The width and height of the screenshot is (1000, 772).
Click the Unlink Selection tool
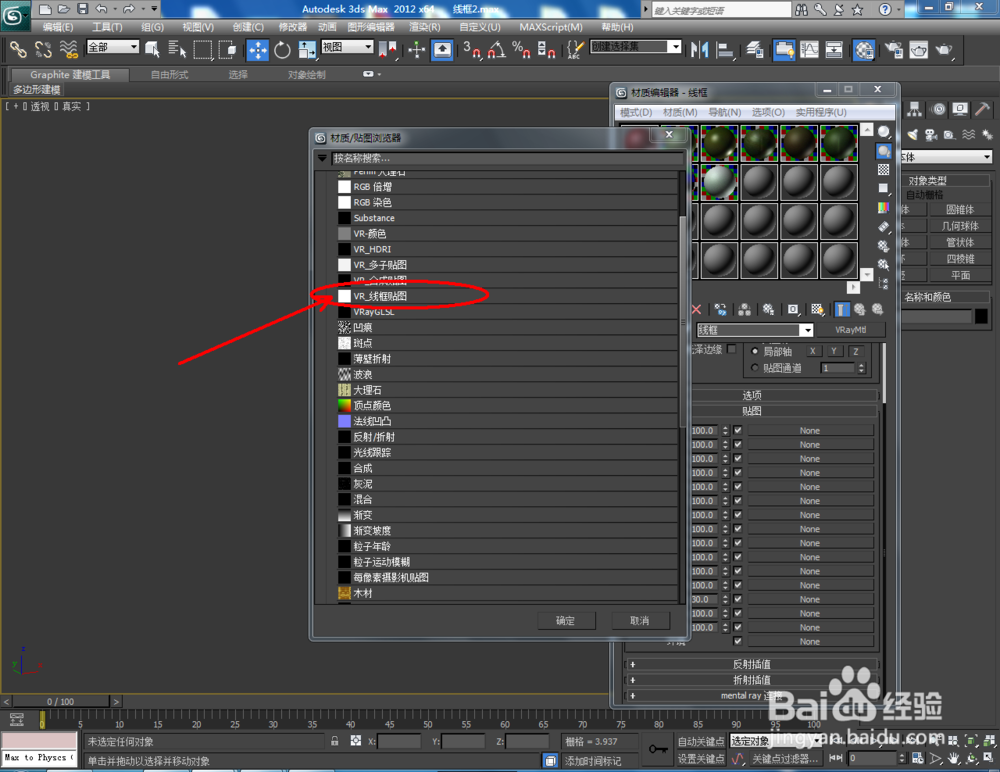[x=43, y=50]
